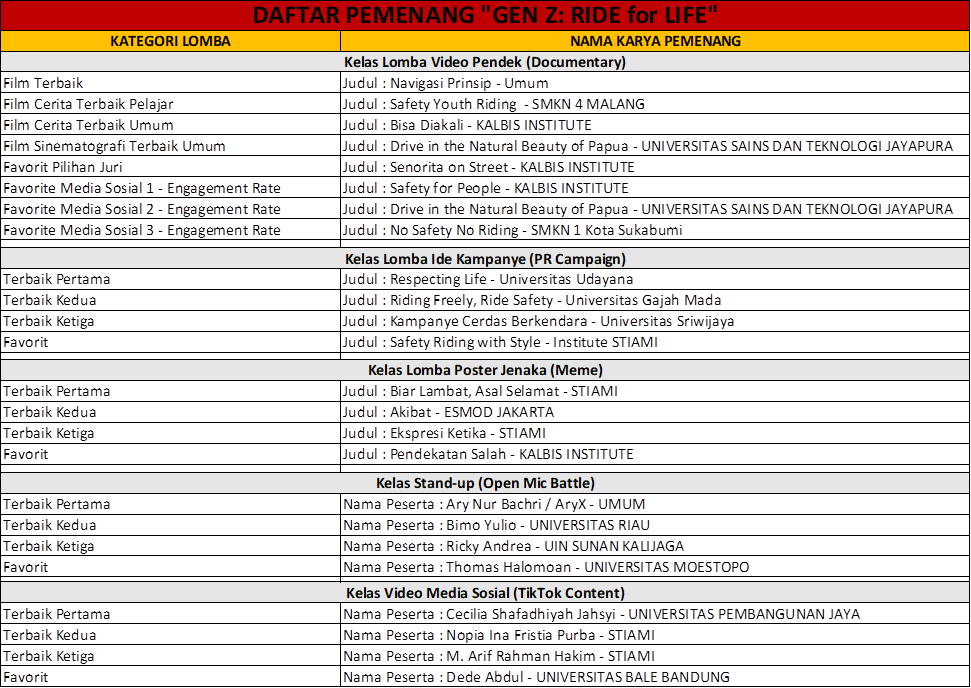Click Ricky Andrea - UIN SUNAN KALIJAGA
The image size is (971, 688).
pos(655,546)
